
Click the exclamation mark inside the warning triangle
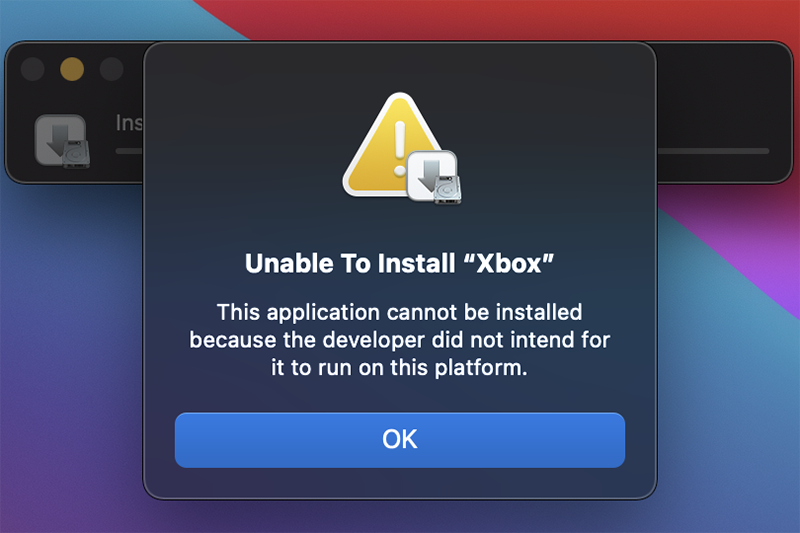coord(399,148)
